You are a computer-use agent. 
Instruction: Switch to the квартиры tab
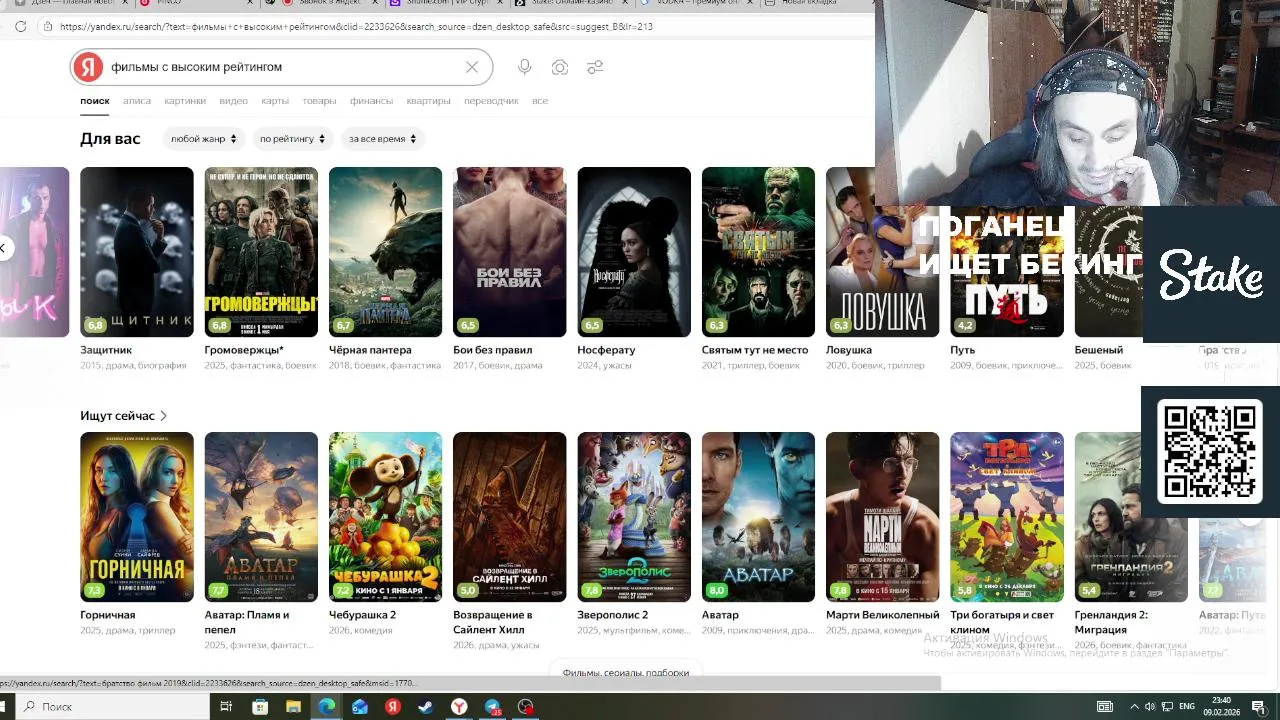click(x=428, y=101)
